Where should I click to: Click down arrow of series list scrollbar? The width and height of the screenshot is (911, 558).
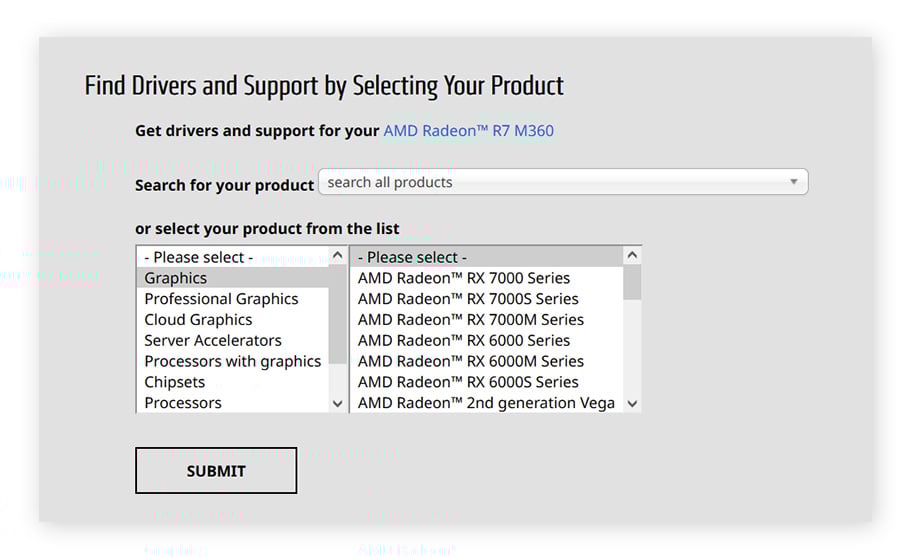click(x=632, y=403)
